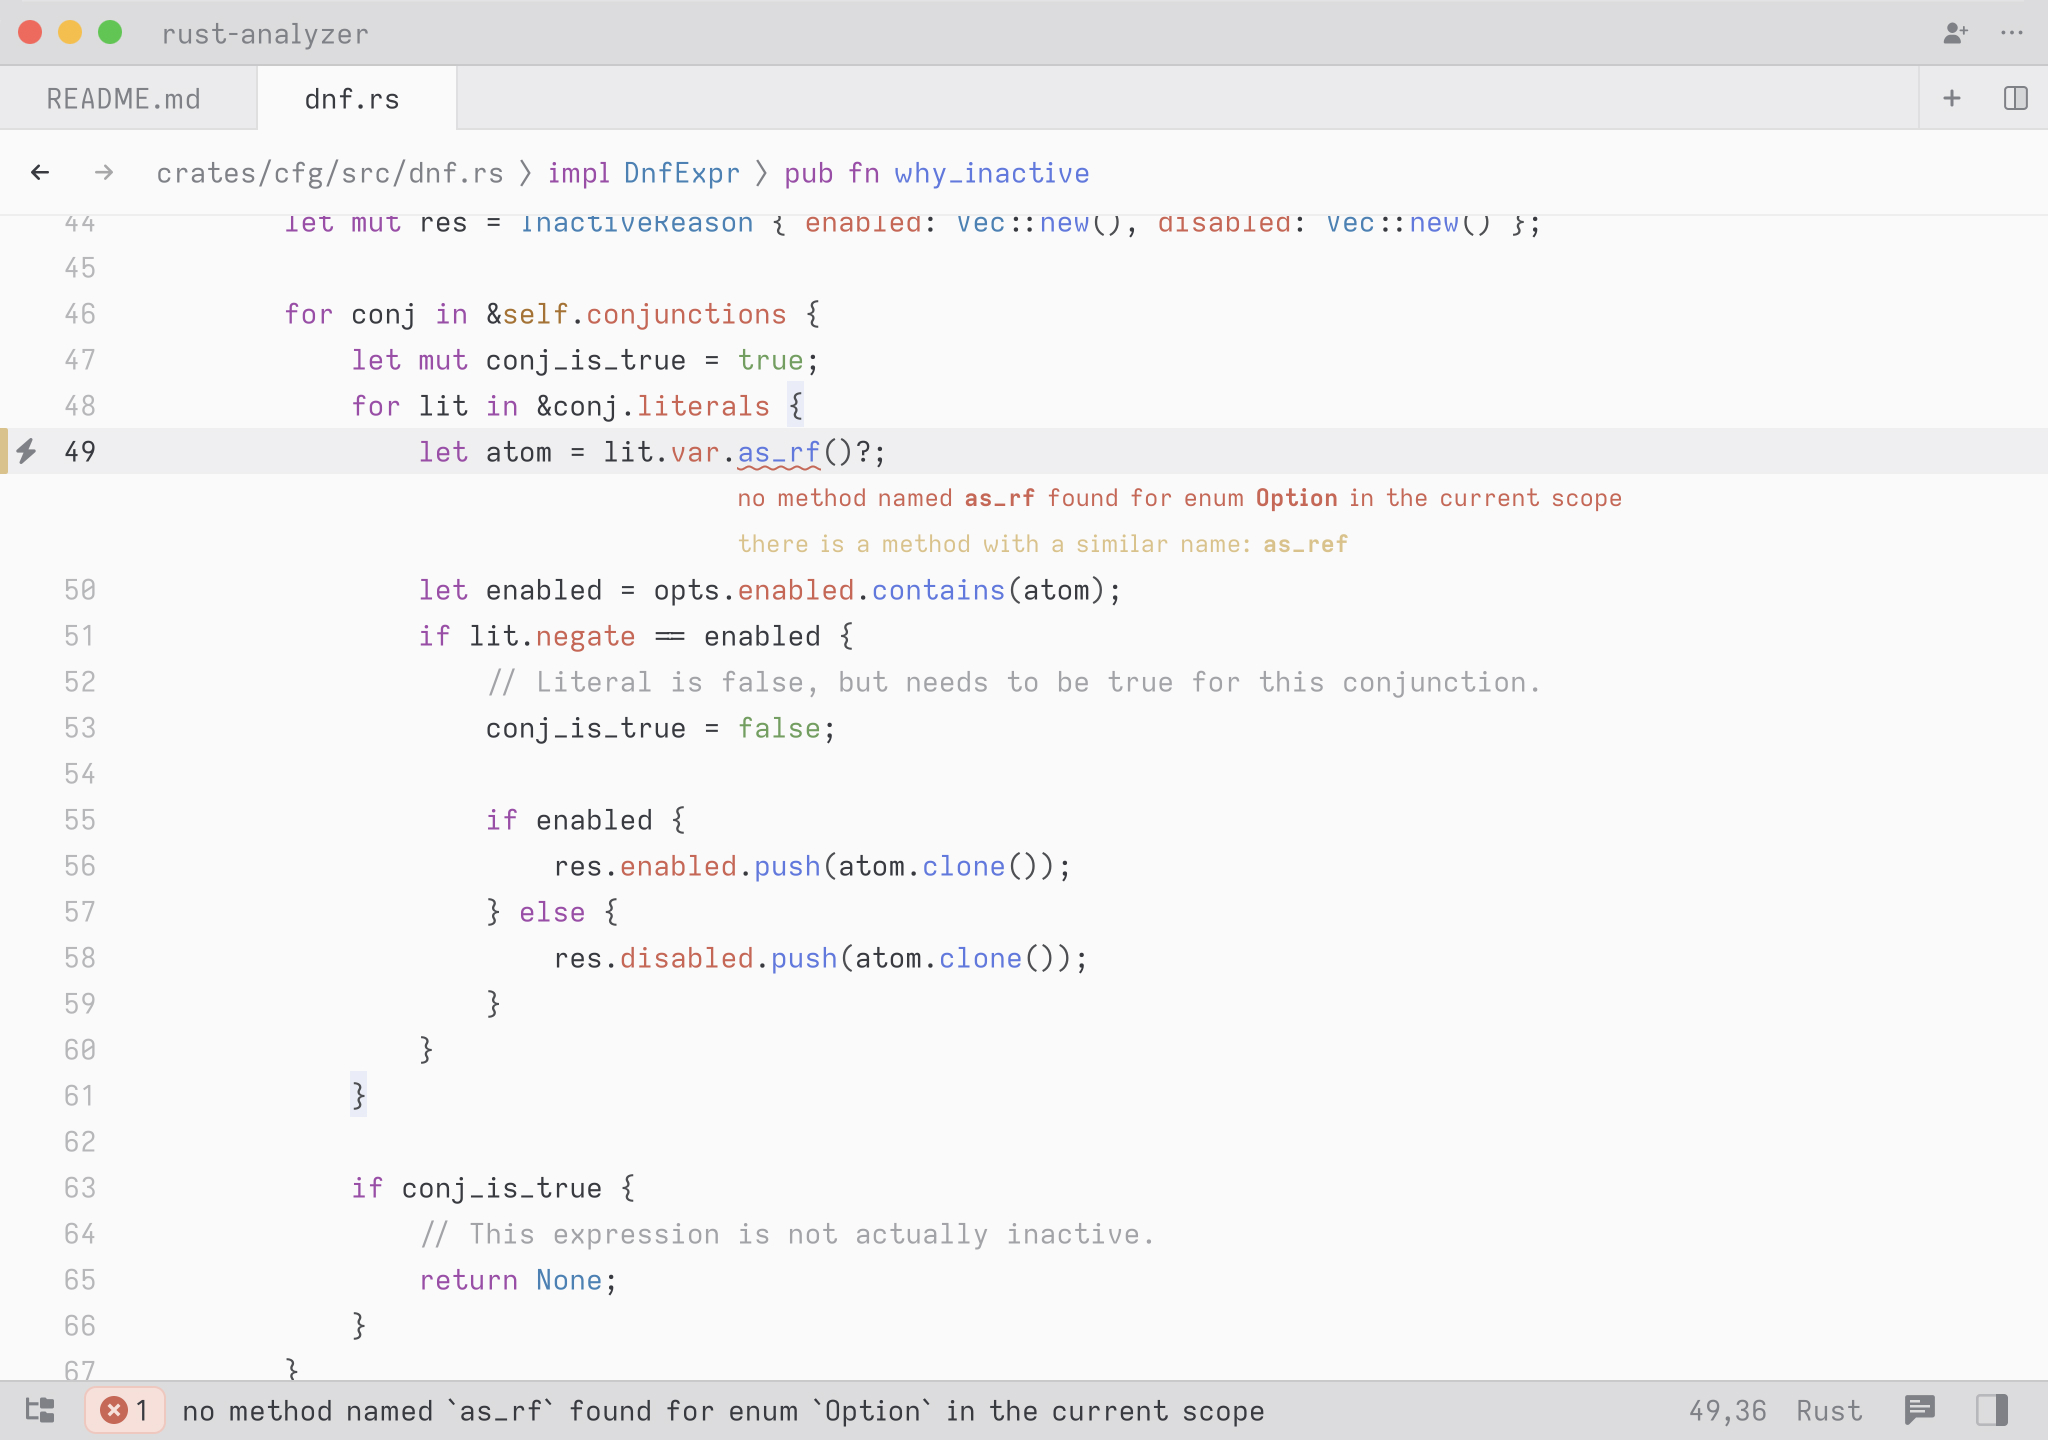Click the add collaborator icon

click(x=1955, y=33)
